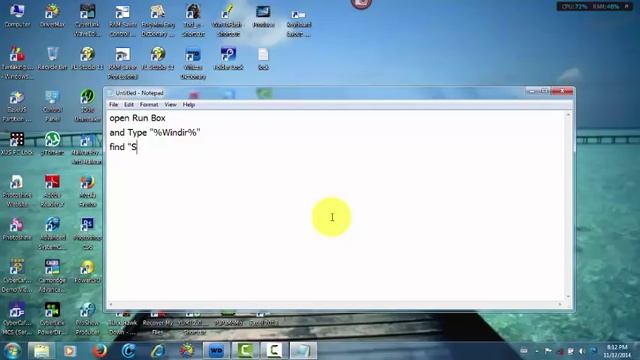Viewport: 640px width, 360px height.
Task: Click the line 'open Run Box' in Notepad
Action: coord(137,118)
